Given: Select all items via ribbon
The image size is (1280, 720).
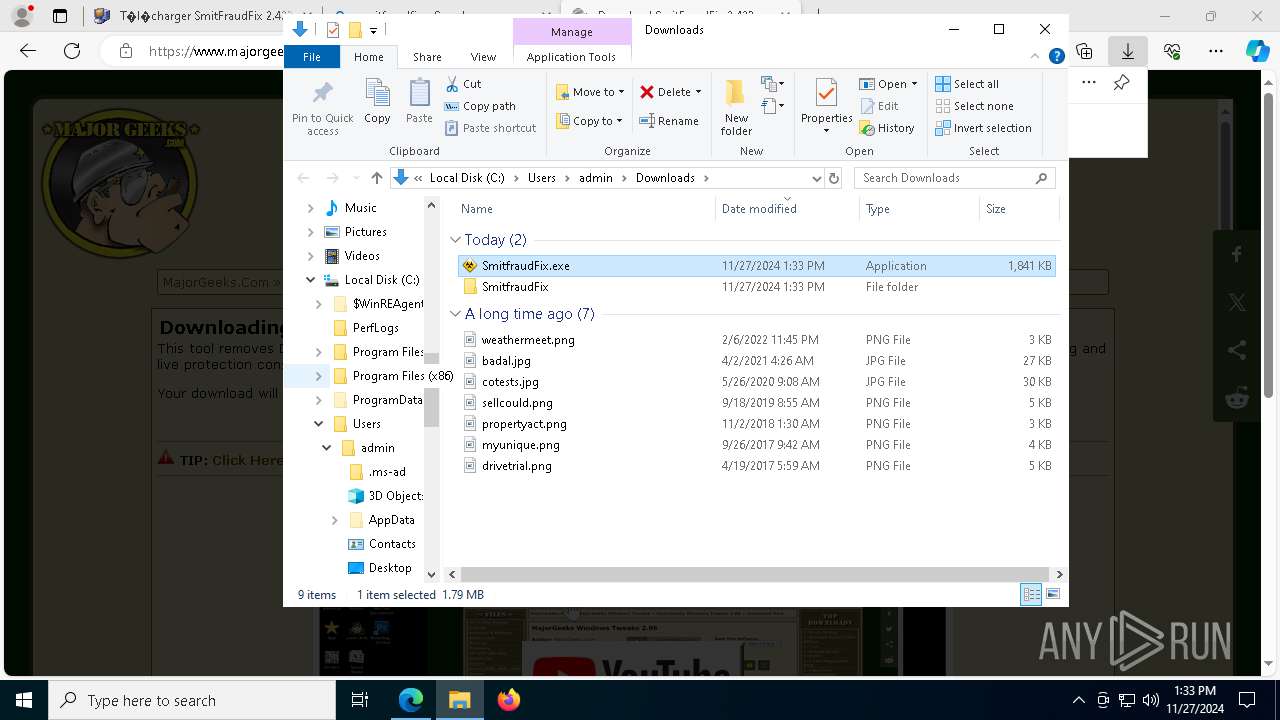Looking at the screenshot, I should [966, 84].
